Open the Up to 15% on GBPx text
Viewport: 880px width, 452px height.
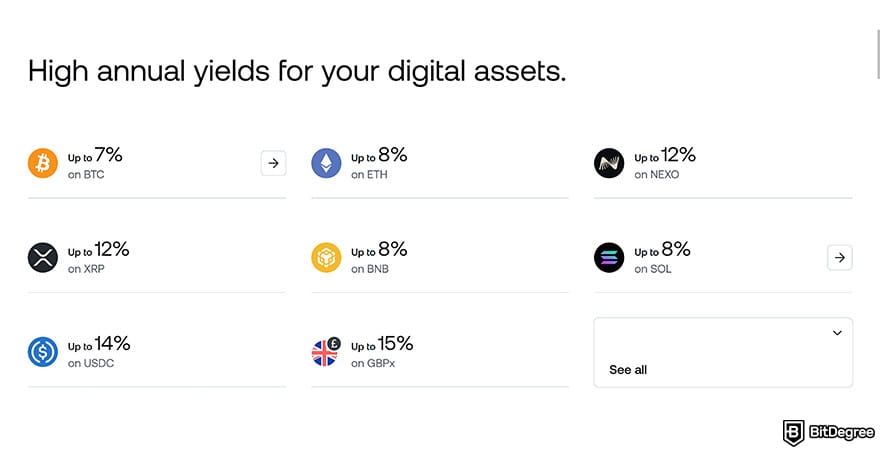(x=381, y=352)
